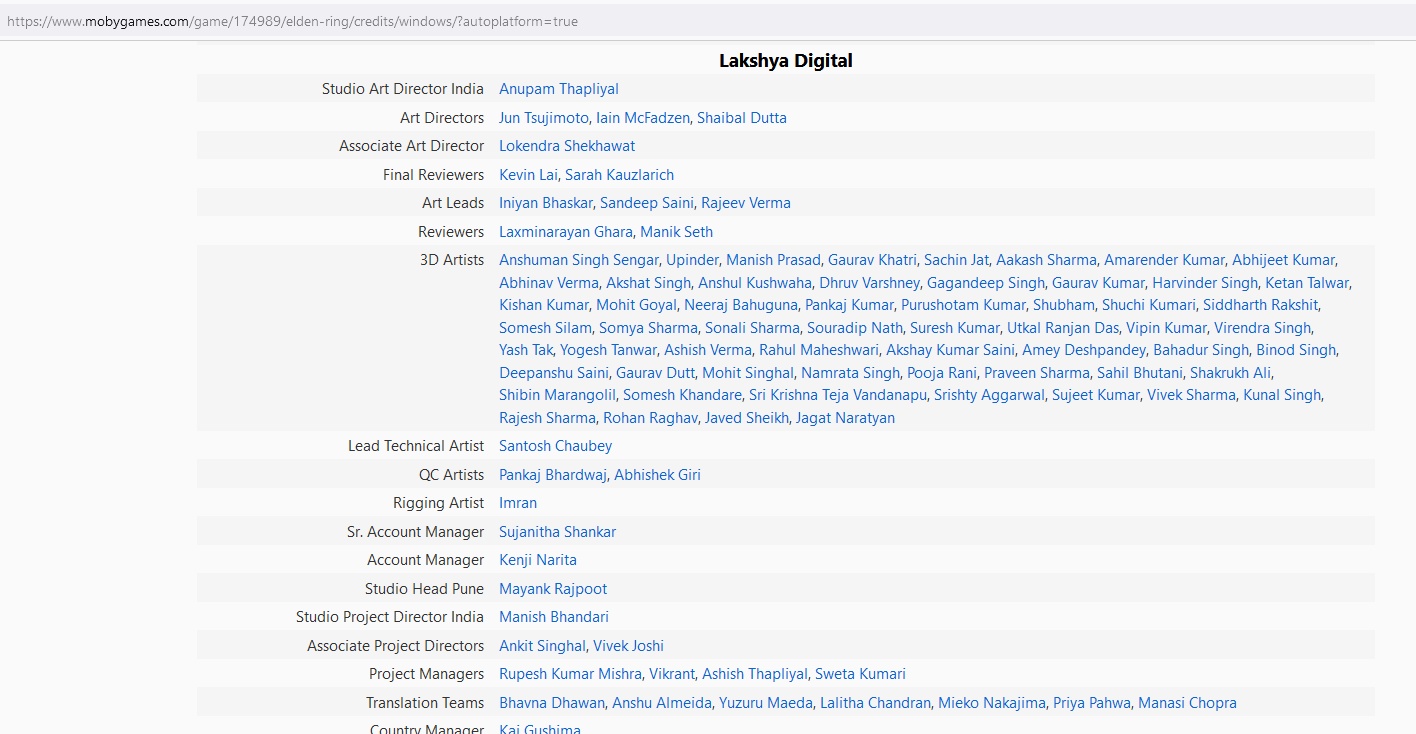Click the Abhishek Giri link
1416x734 pixels.
pyautogui.click(x=657, y=475)
